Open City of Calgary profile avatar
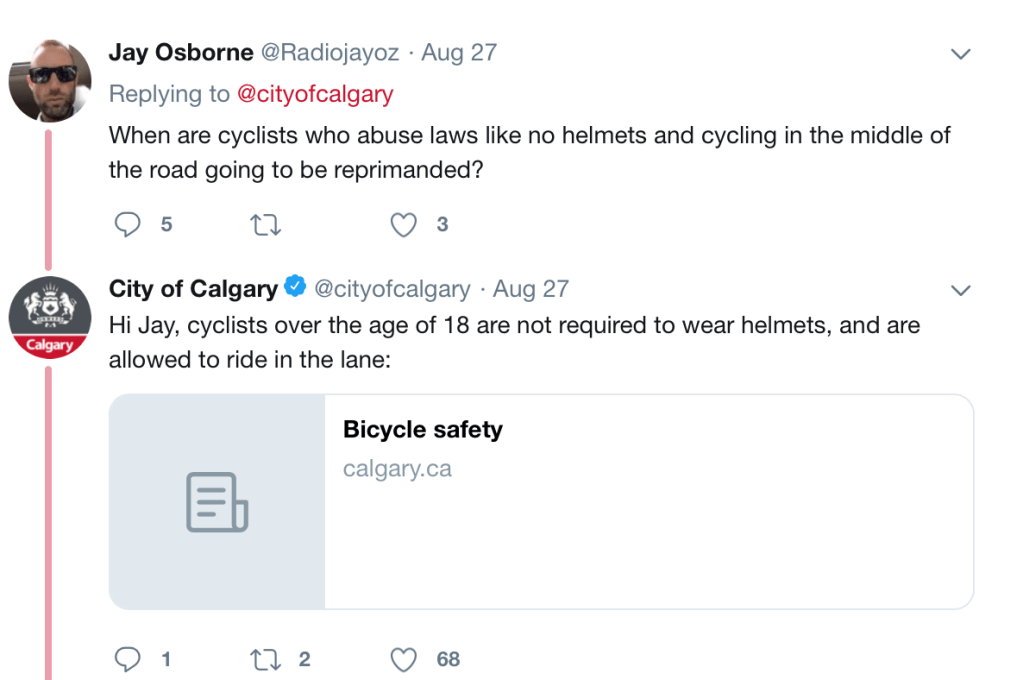Viewport: 1023px width, 680px height. point(50,318)
